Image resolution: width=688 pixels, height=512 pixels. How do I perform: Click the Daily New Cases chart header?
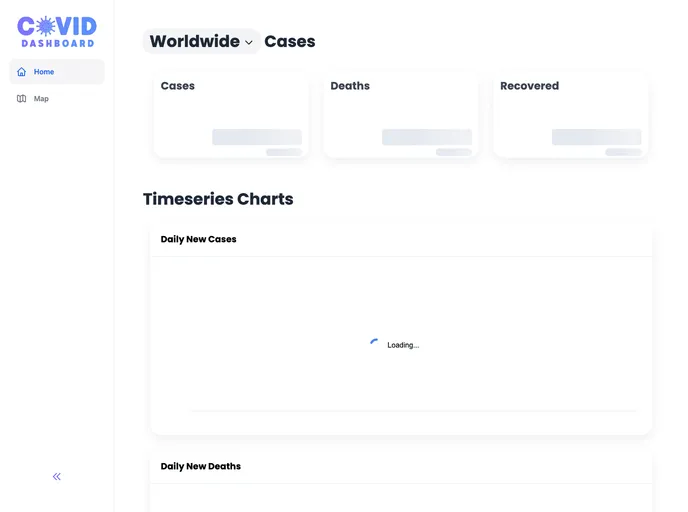pyautogui.click(x=199, y=240)
